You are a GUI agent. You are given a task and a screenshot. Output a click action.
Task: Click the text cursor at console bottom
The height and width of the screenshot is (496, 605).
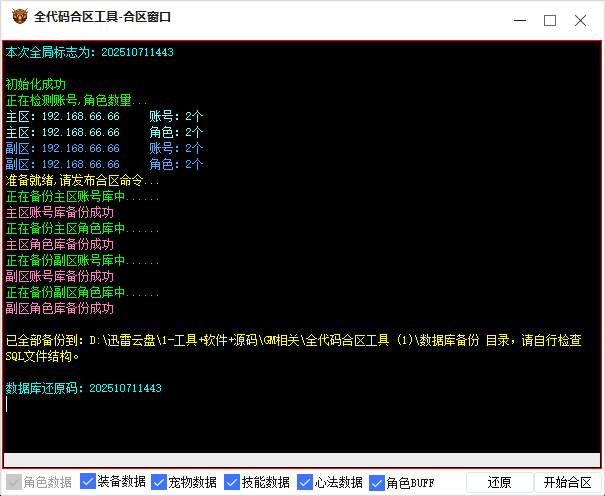pos(8,404)
